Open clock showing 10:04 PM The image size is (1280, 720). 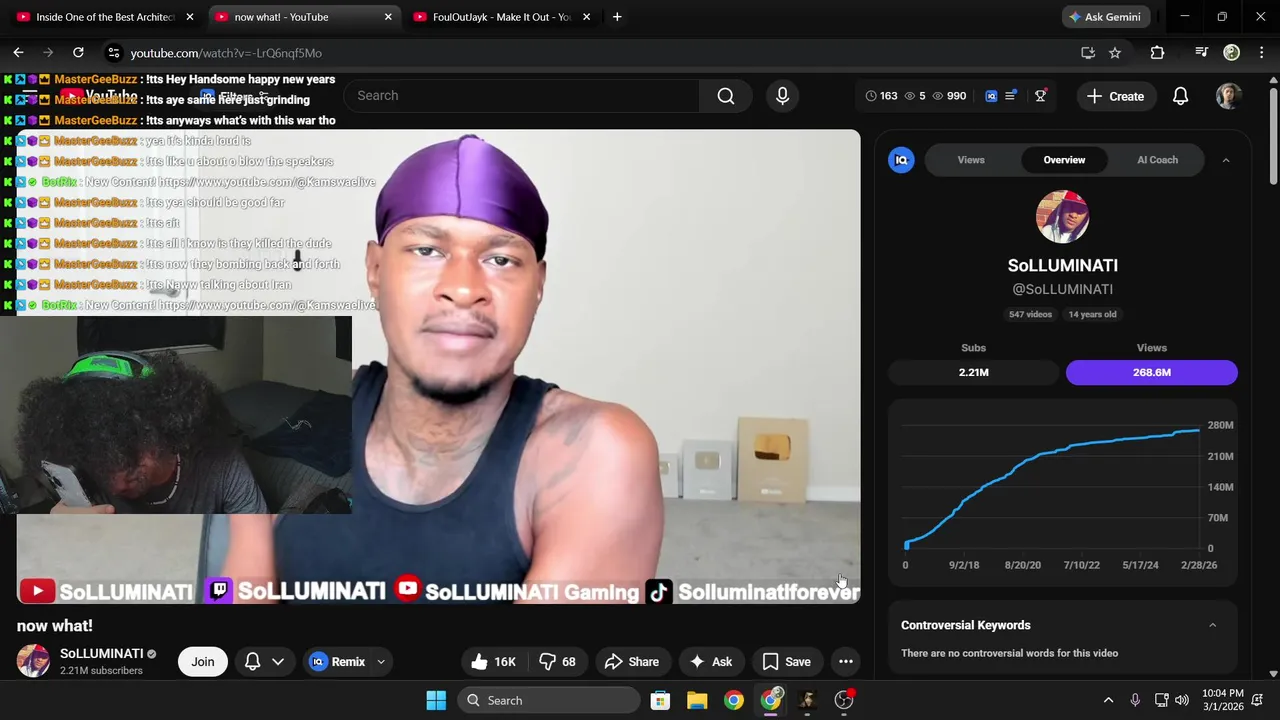click(1223, 700)
